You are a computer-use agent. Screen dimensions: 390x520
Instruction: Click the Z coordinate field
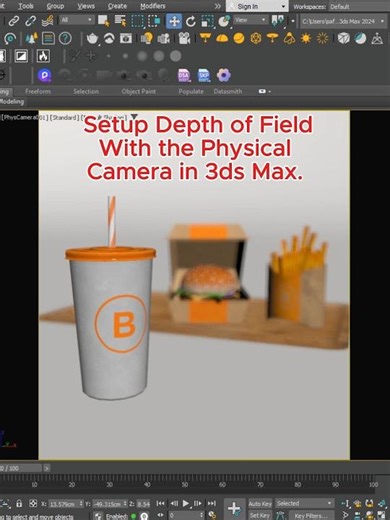tap(143, 504)
